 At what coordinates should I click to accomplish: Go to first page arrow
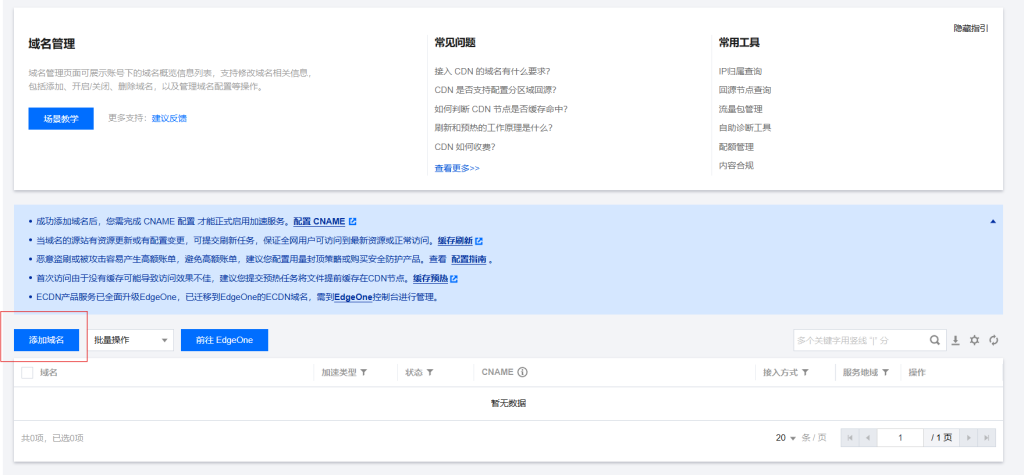pos(850,438)
